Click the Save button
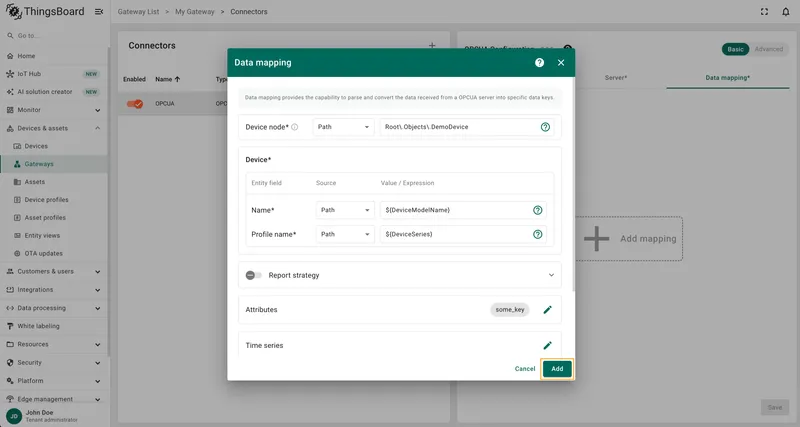The image size is (800, 427). [x=774, y=407]
